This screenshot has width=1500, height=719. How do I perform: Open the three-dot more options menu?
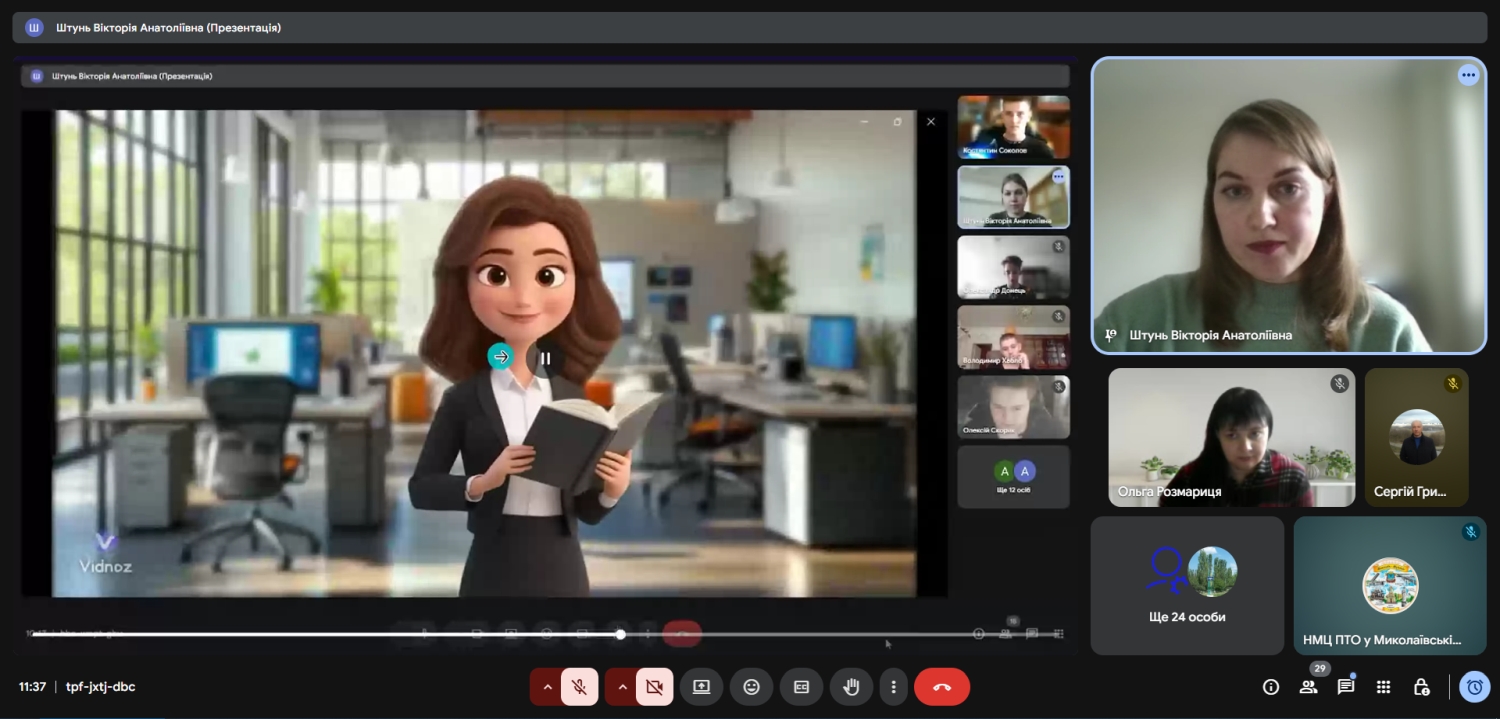(893, 687)
